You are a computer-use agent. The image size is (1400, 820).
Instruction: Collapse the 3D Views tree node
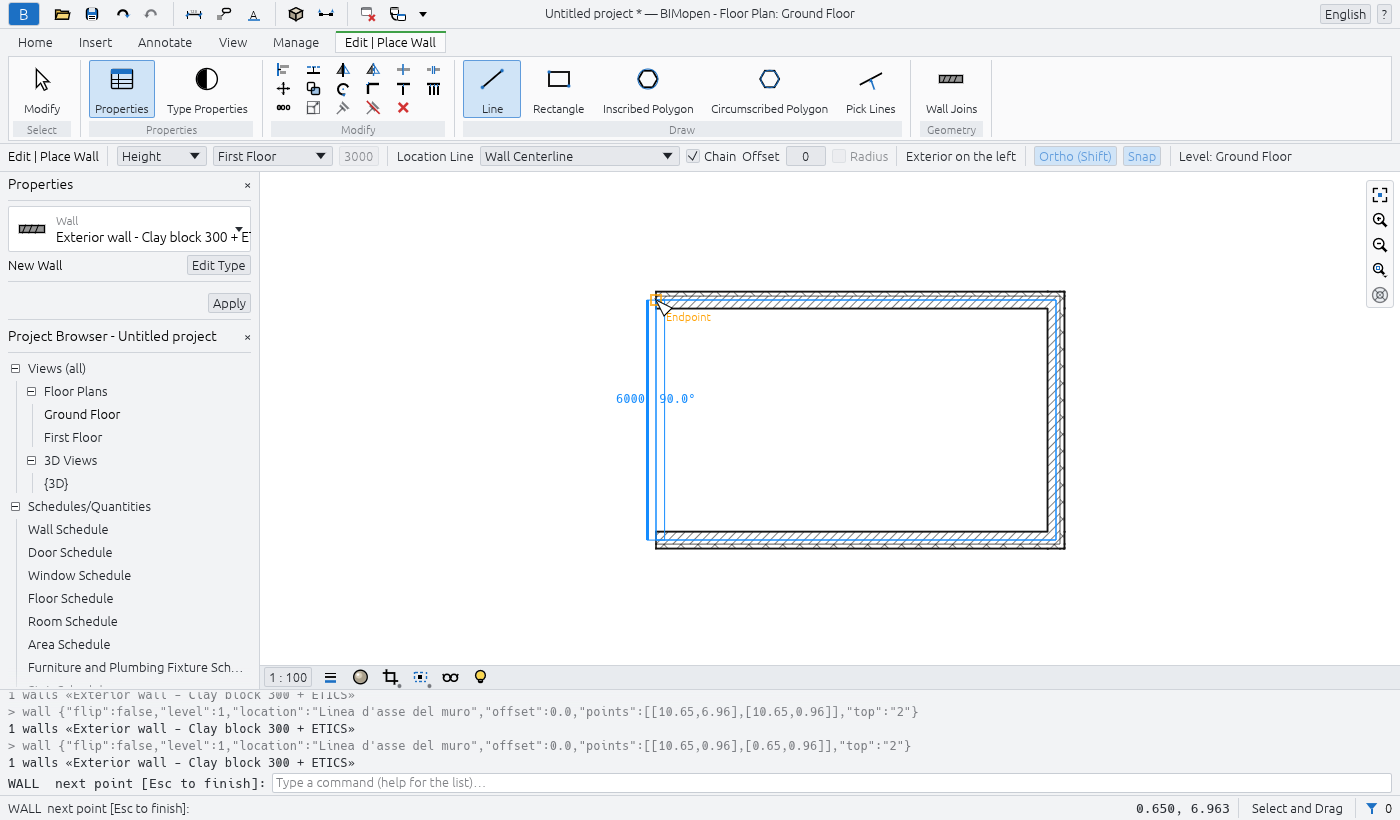pyautogui.click(x=32, y=461)
